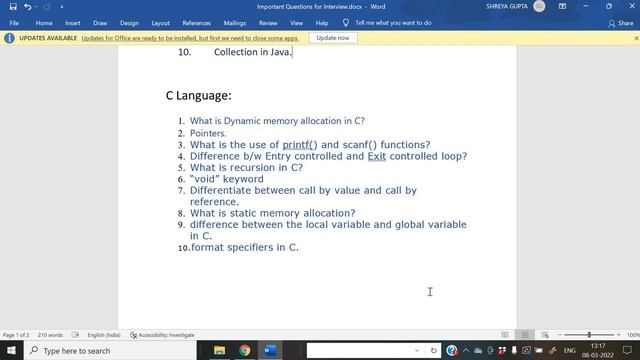Open the Office updates message link
This screenshot has width=640, height=360.
point(190,38)
